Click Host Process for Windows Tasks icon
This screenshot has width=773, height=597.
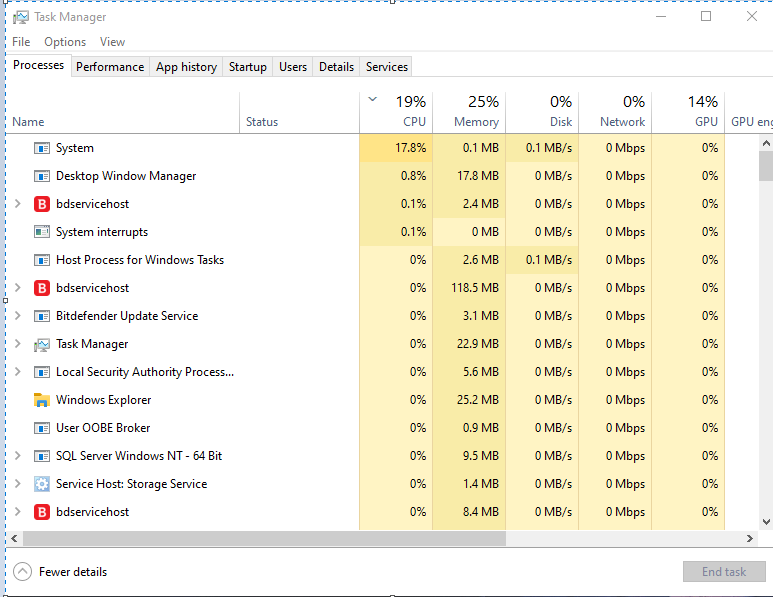click(x=42, y=260)
